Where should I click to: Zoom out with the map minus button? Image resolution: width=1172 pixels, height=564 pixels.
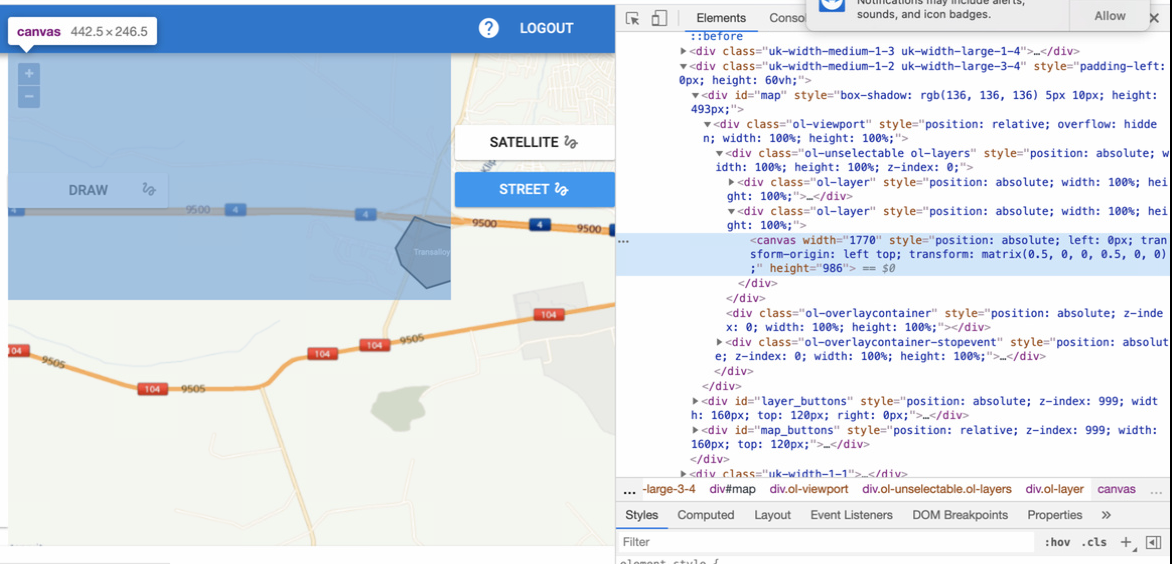(x=28, y=96)
